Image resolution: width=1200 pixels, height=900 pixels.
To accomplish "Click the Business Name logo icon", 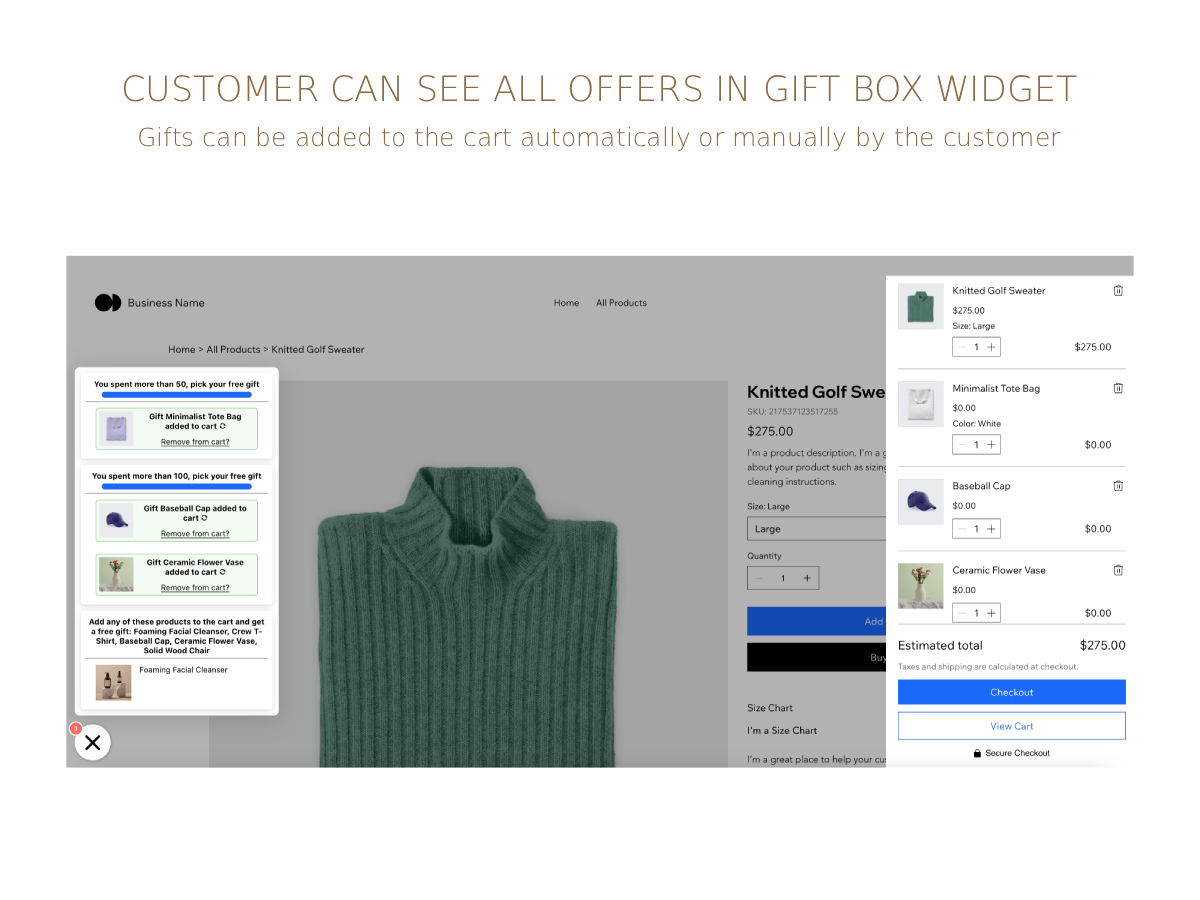I will click(x=108, y=303).
